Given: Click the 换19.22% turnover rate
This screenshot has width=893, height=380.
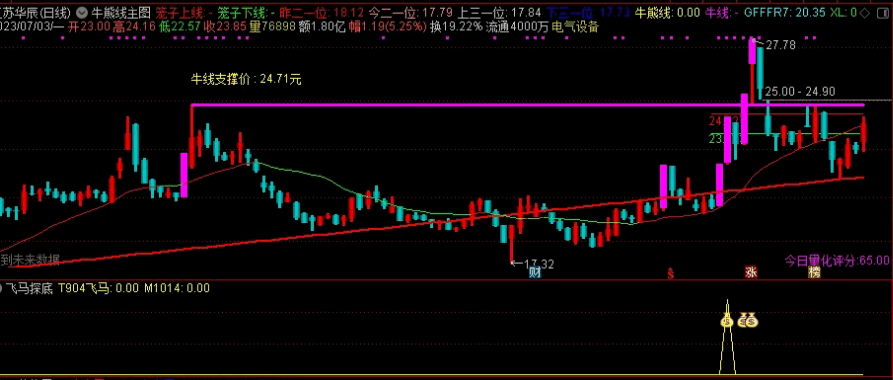Looking at the screenshot, I should 456,26.
